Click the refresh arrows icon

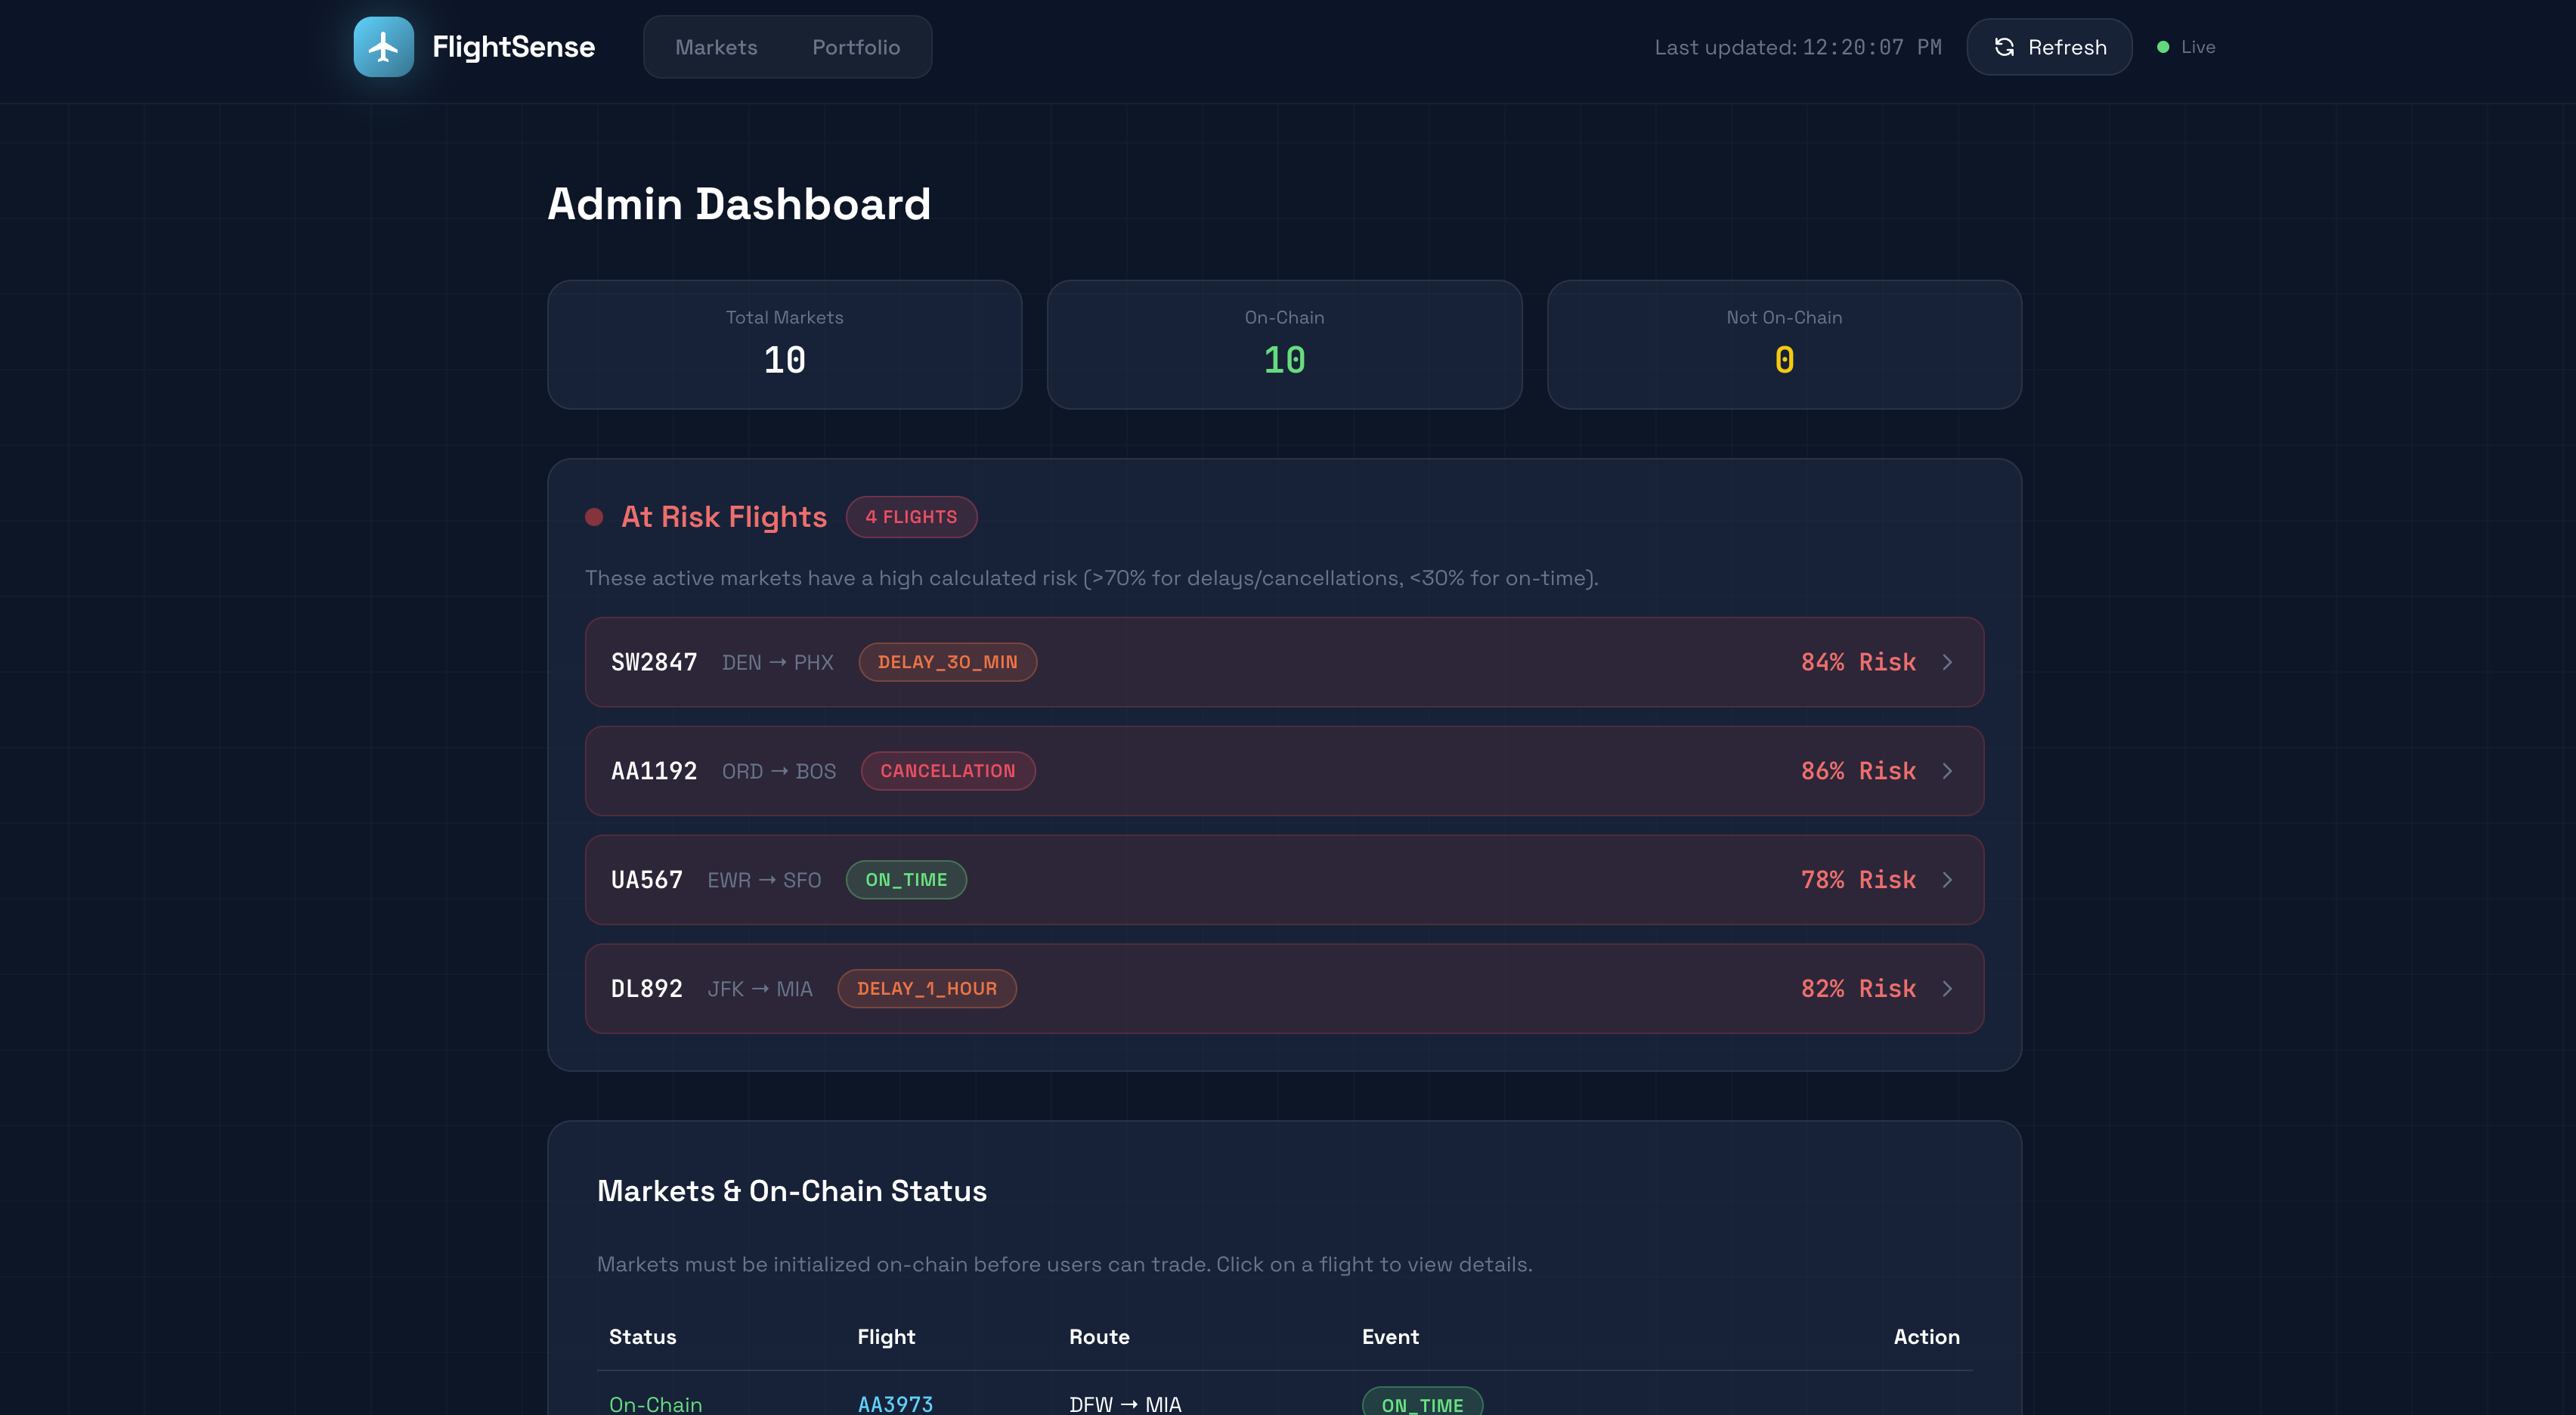(2004, 47)
